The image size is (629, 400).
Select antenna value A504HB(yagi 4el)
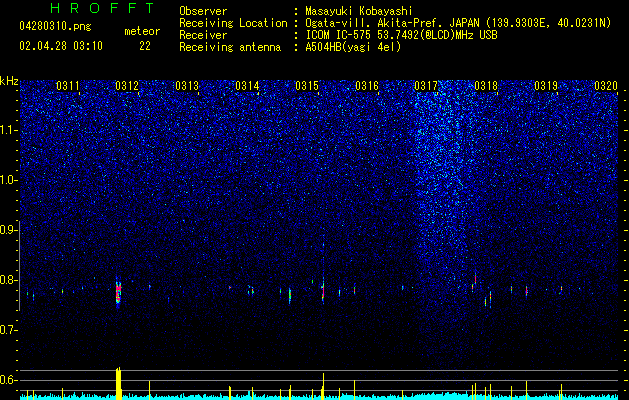tap(353, 47)
